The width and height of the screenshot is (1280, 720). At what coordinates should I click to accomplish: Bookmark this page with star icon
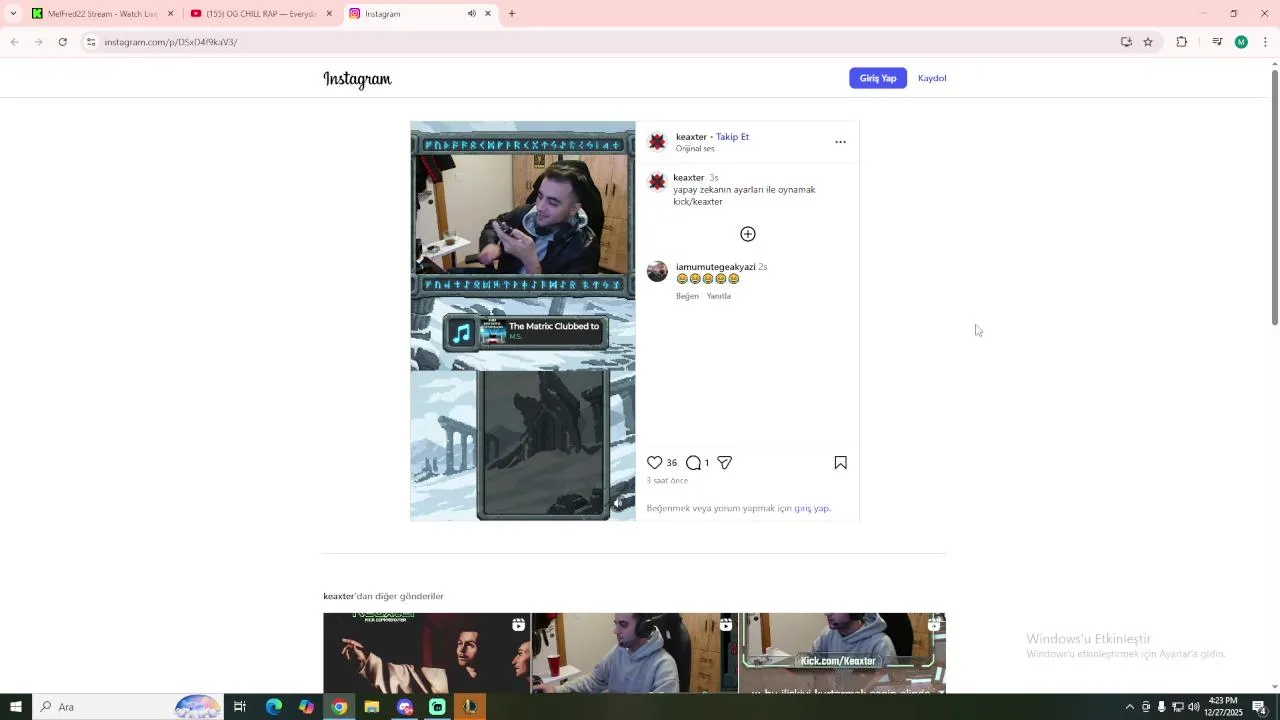[1148, 42]
